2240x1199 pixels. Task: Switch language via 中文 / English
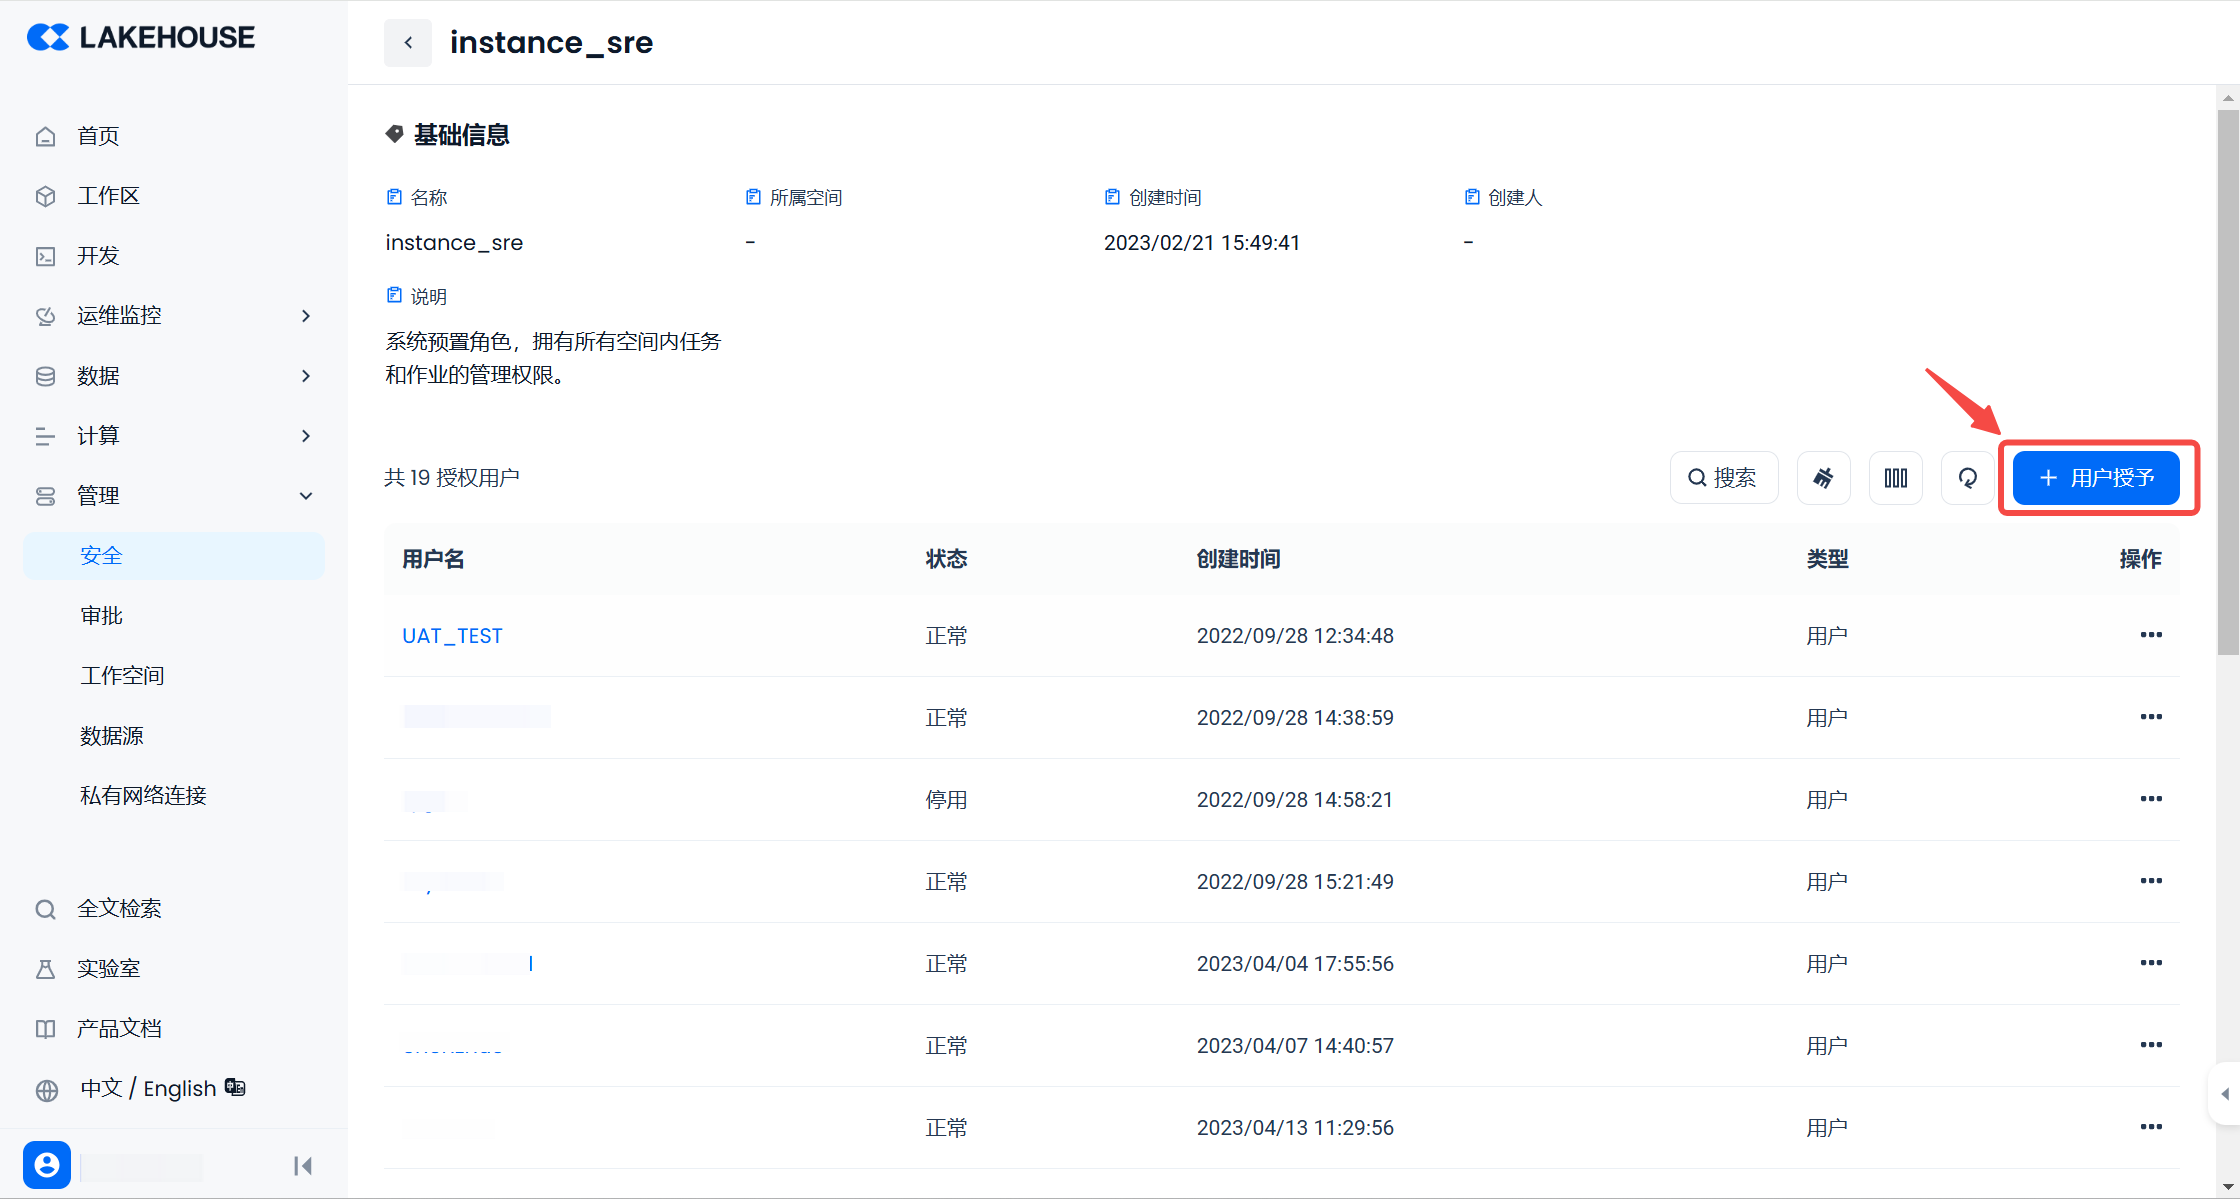pos(148,1088)
